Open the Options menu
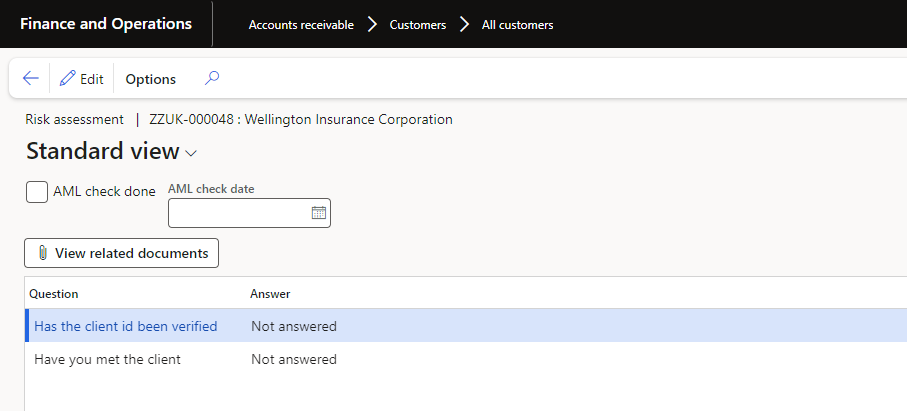907x411 pixels. [150, 79]
